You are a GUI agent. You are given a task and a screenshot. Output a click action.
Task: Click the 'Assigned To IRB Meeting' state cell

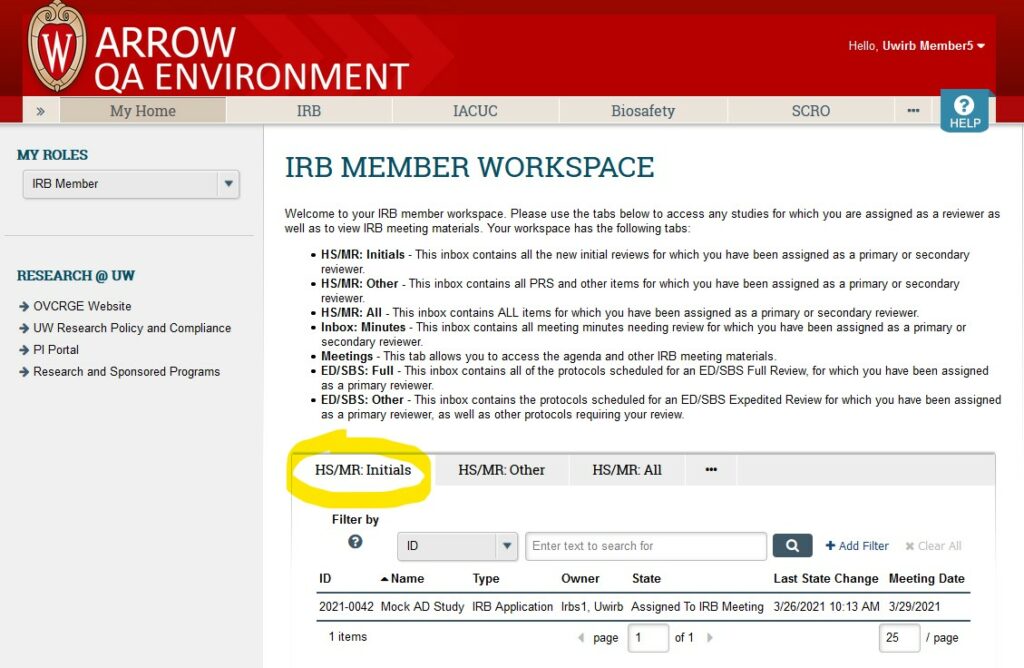(697, 607)
